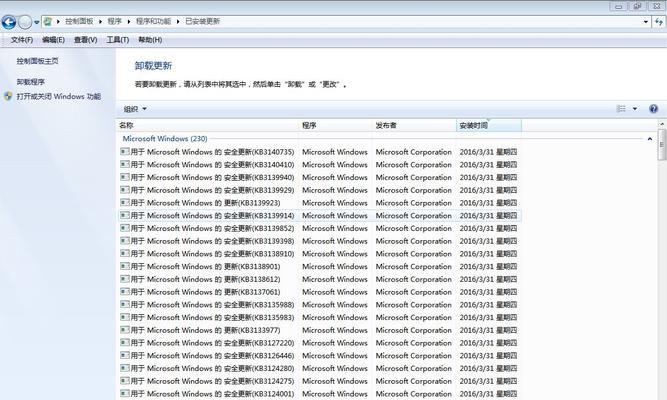Screen dimensions: 667x400
Task: Click 程序 in the address breadcrumb
Action: [x=114, y=21]
